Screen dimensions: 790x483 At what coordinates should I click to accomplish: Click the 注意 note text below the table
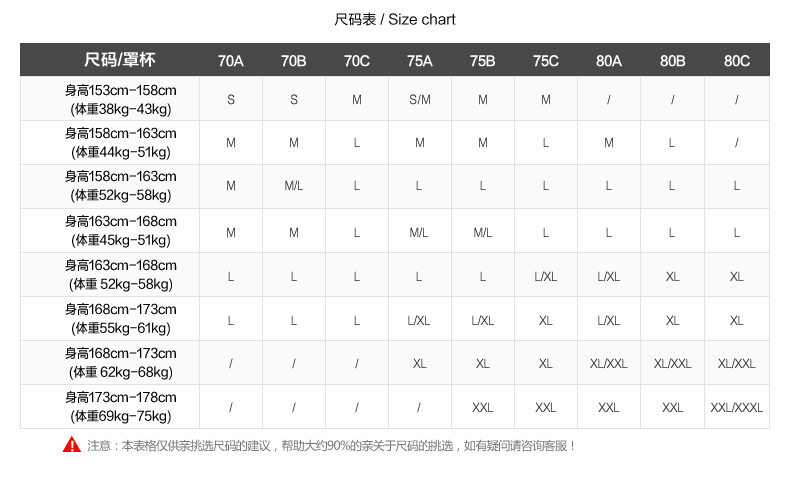click(x=332, y=446)
